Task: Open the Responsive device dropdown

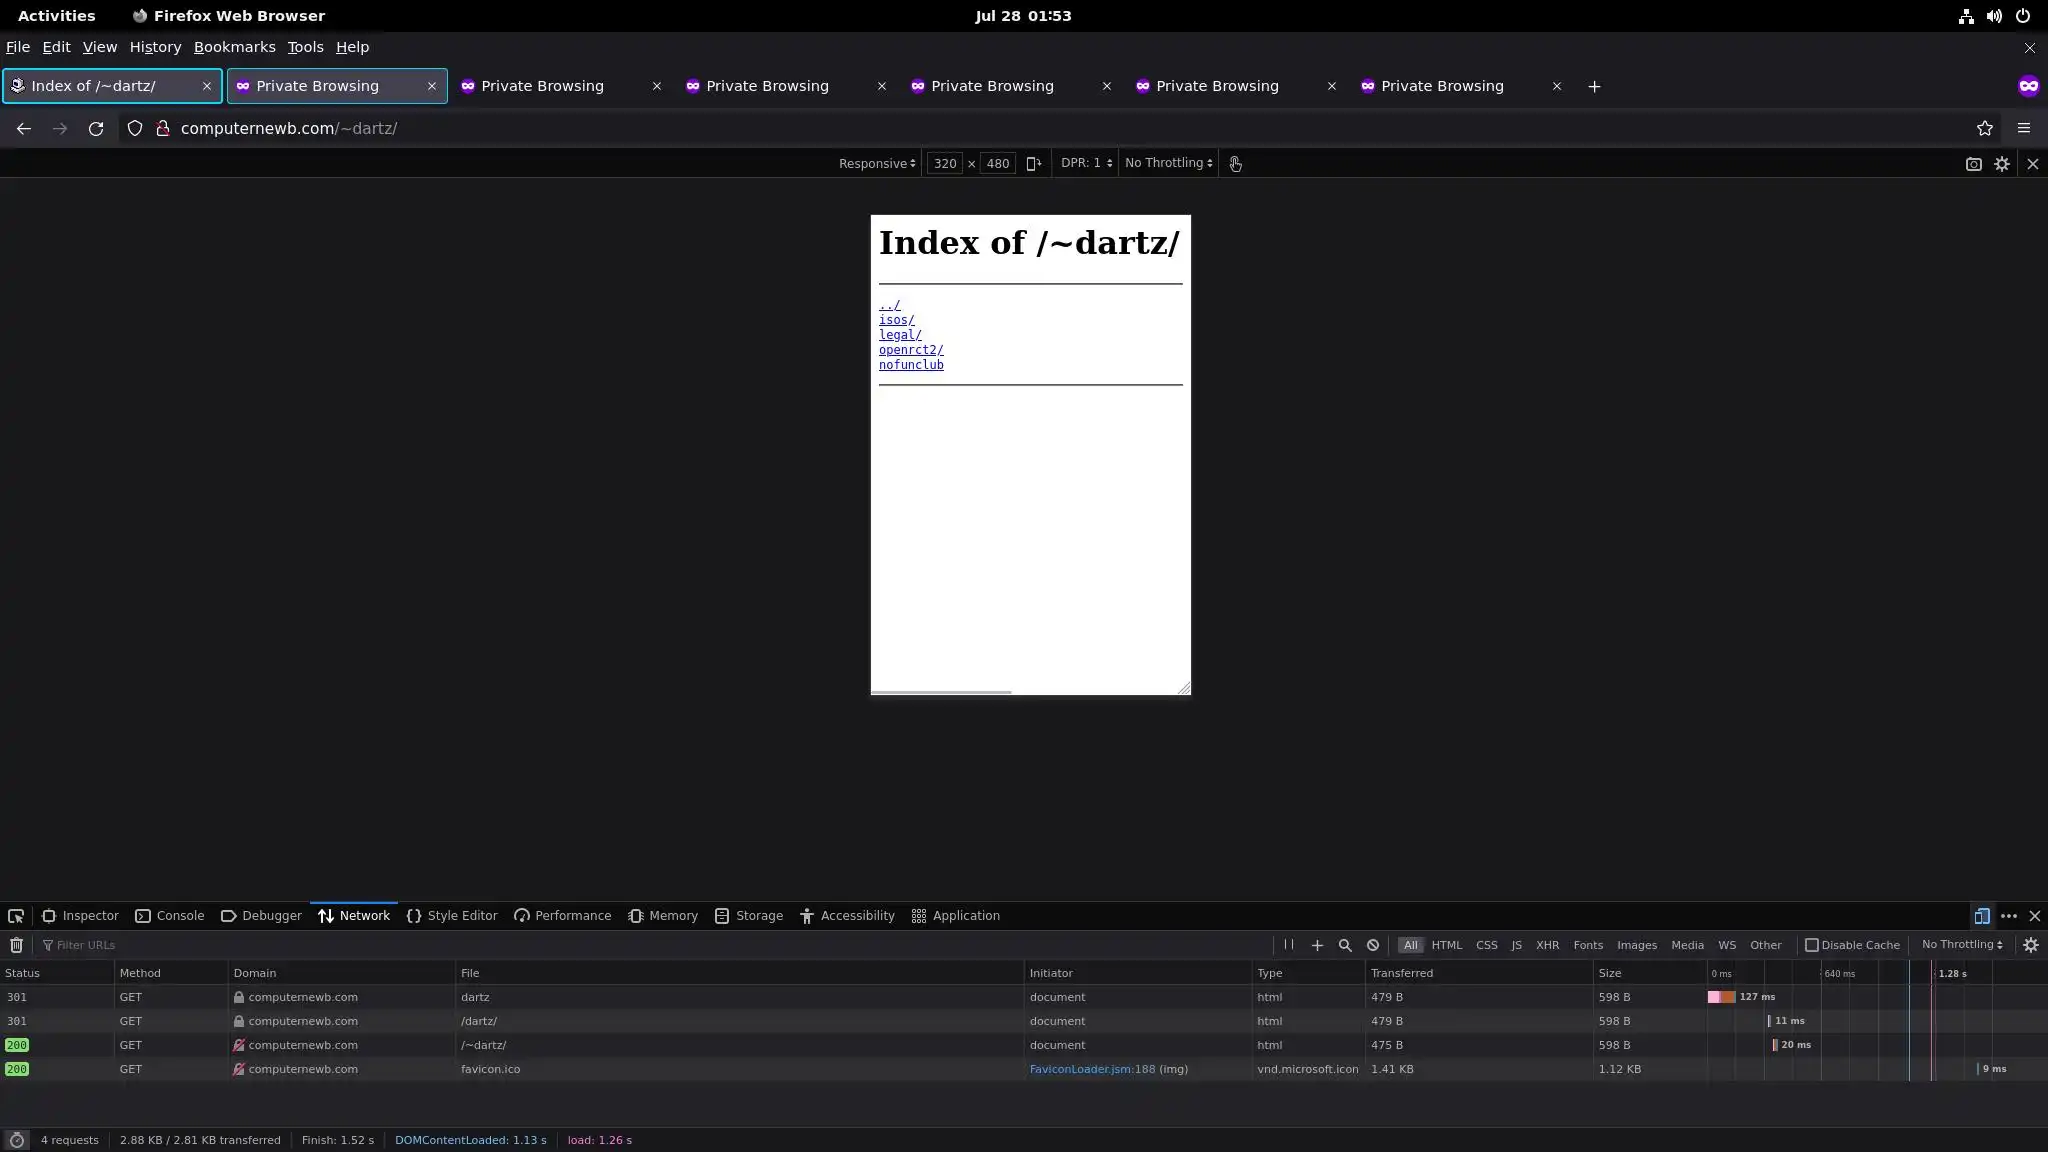Action: 876,164
